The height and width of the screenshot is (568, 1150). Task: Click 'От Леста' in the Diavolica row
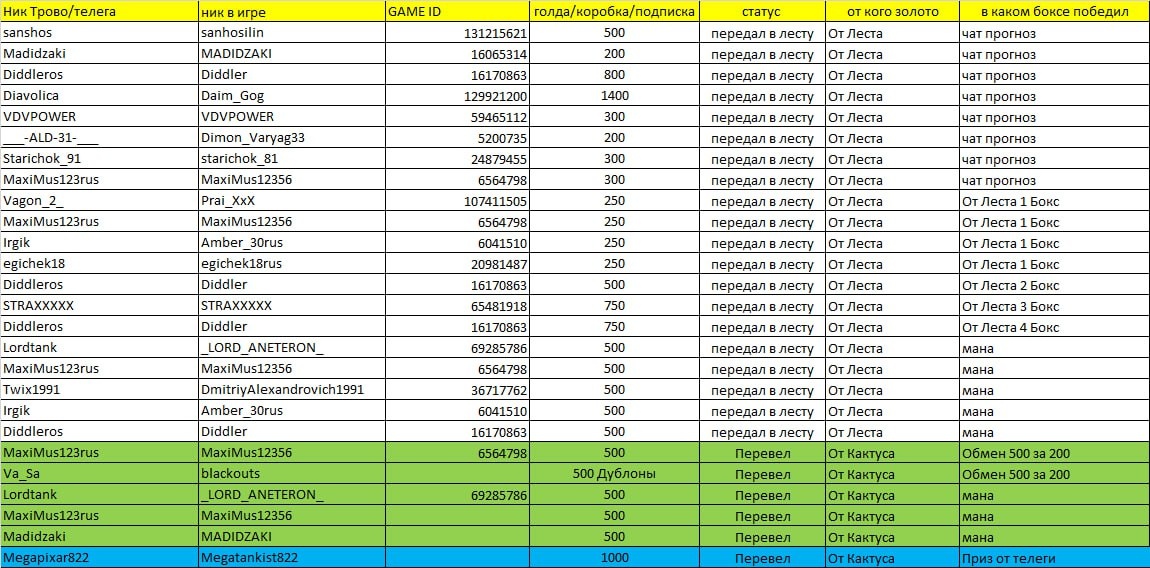tap(893, 96)
